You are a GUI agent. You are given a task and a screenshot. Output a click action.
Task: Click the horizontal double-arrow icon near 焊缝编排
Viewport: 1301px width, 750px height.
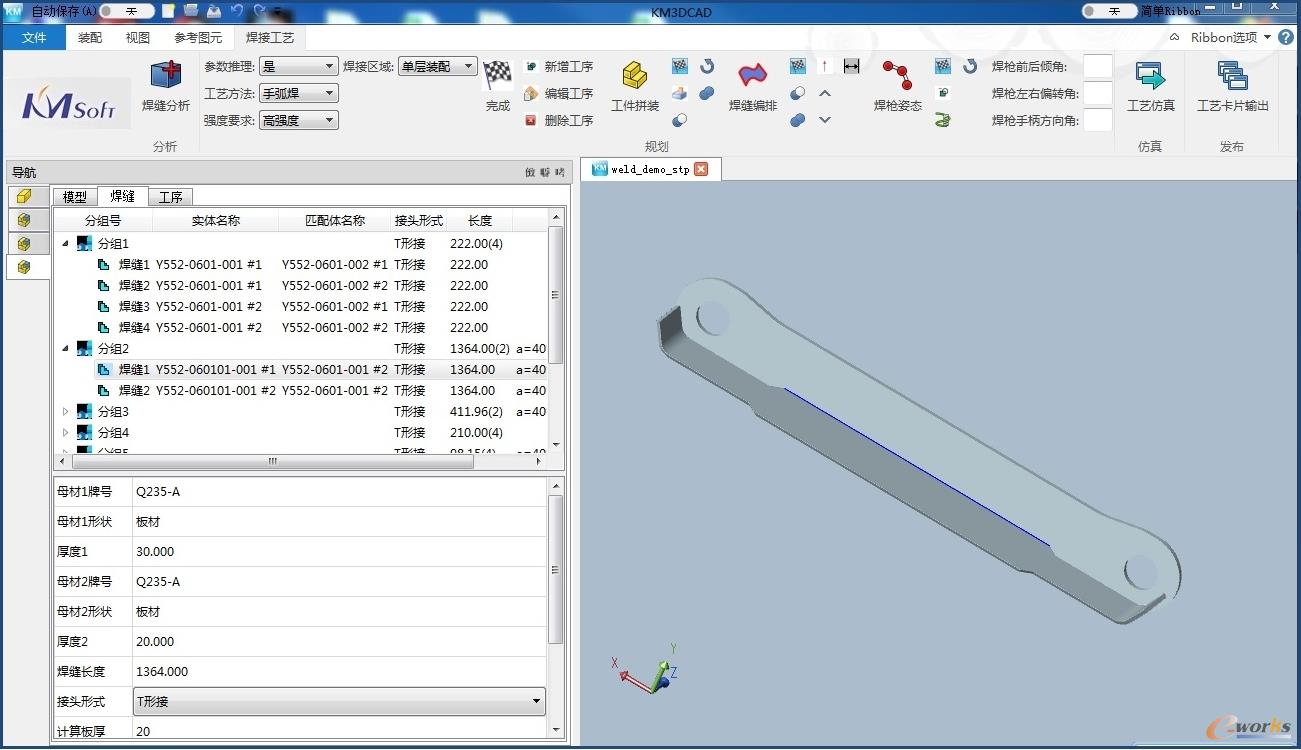coord(852,66)
